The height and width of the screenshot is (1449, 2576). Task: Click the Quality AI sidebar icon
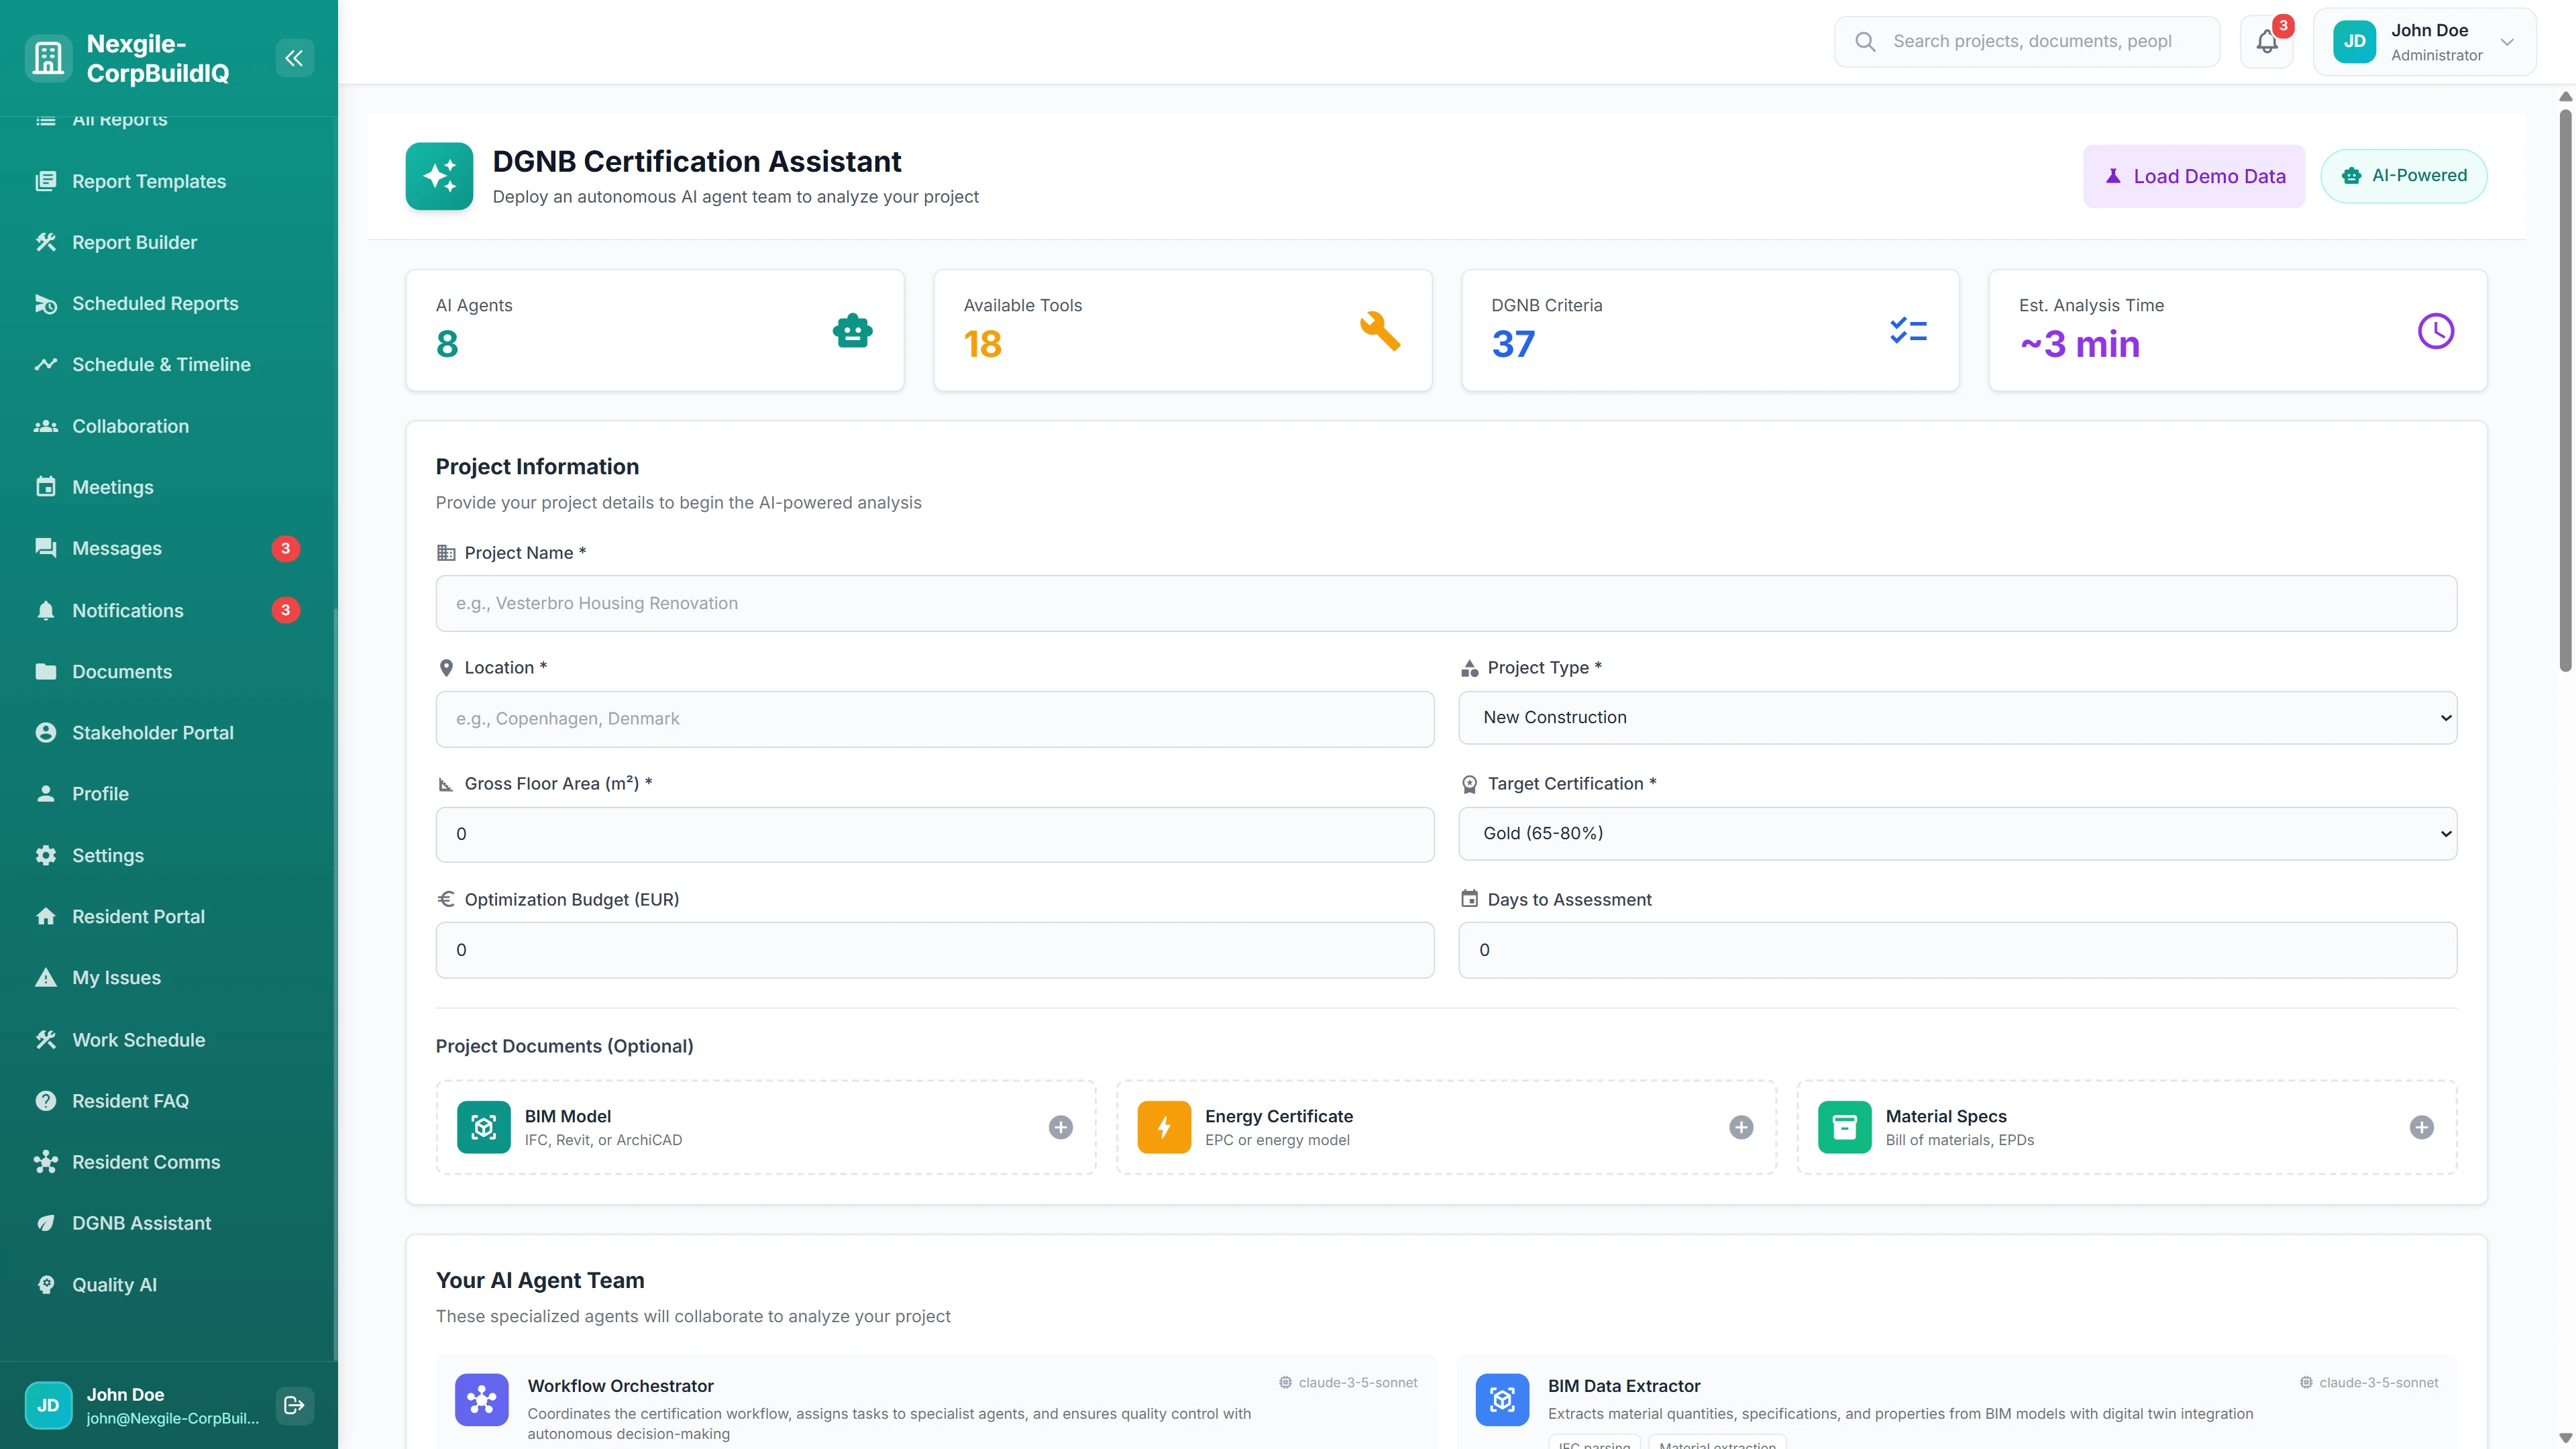tap(46, 1284)
